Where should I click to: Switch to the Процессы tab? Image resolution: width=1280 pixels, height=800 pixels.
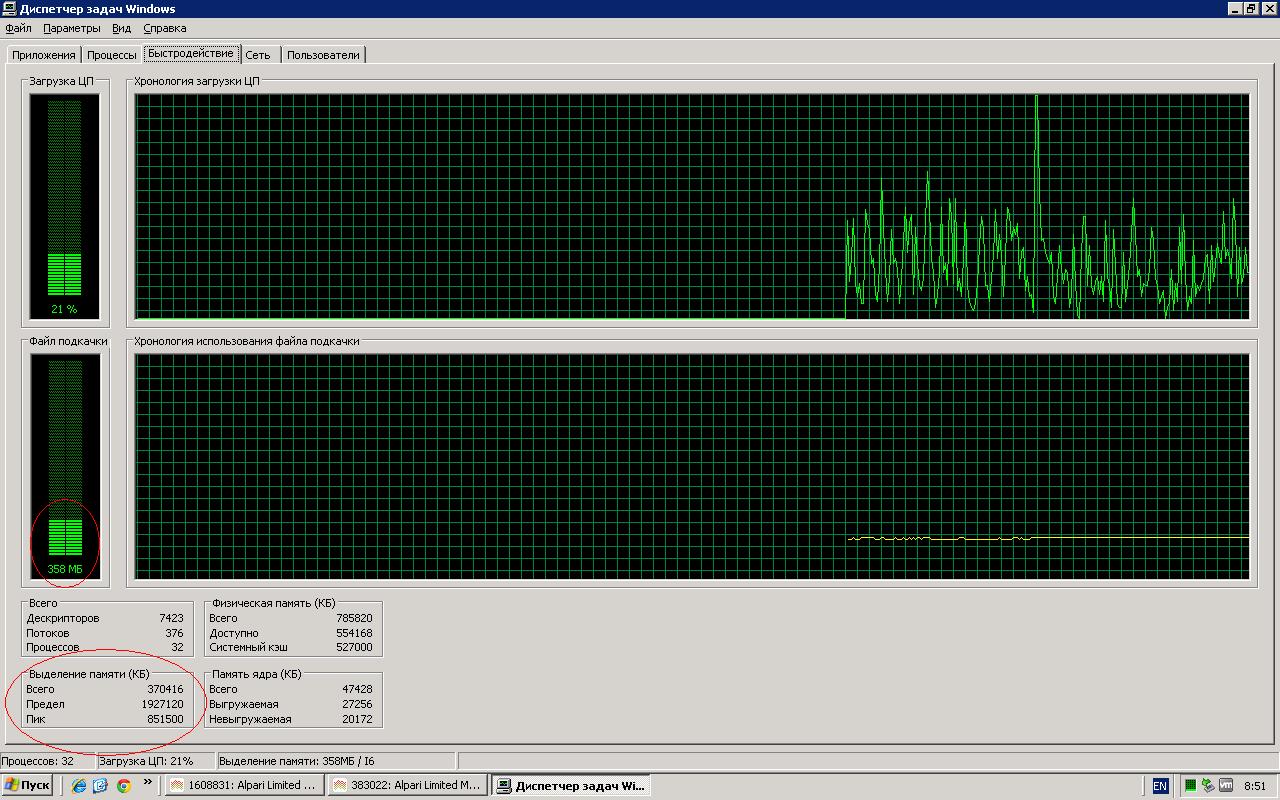111,55
